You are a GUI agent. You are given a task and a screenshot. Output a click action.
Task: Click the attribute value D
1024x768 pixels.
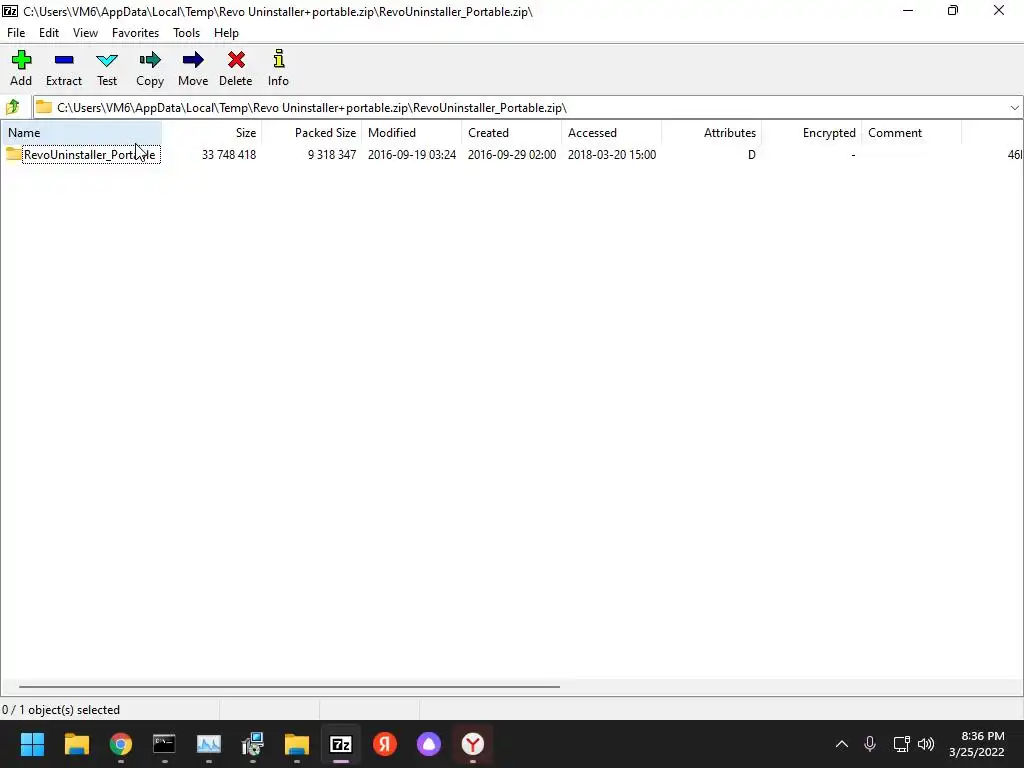[752, 155]
